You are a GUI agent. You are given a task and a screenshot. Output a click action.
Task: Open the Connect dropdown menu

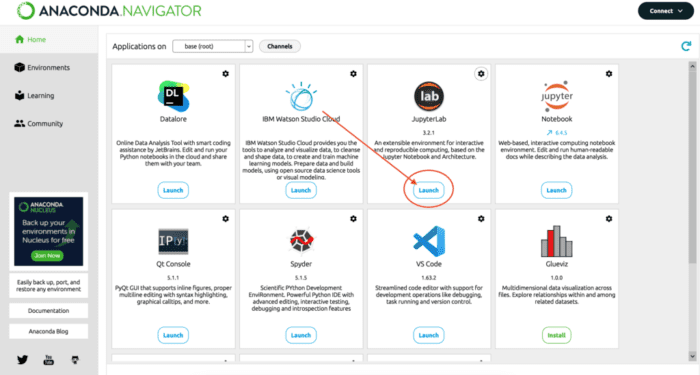point(666,11)
